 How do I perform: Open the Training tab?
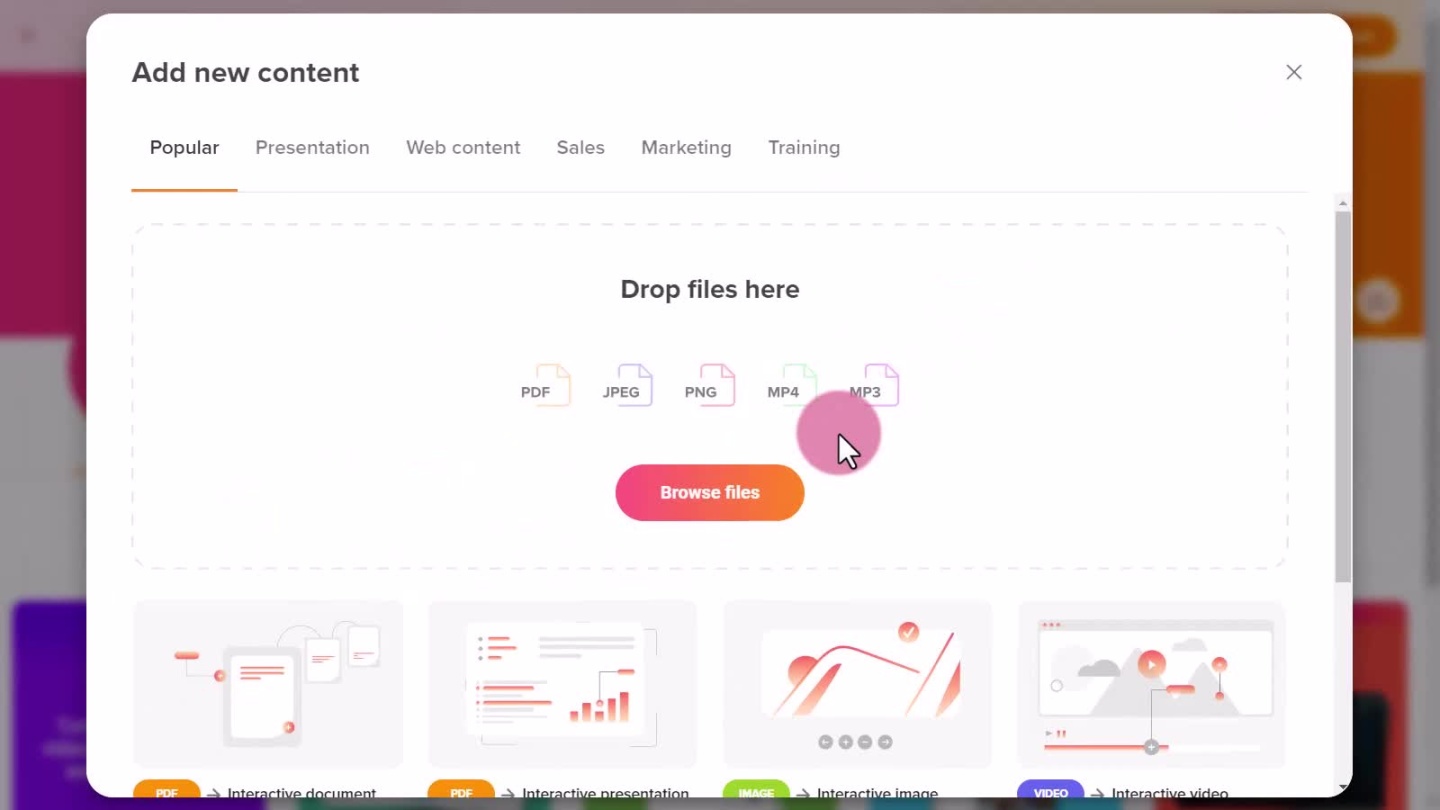pyautogui.click(x=803, y=148)
